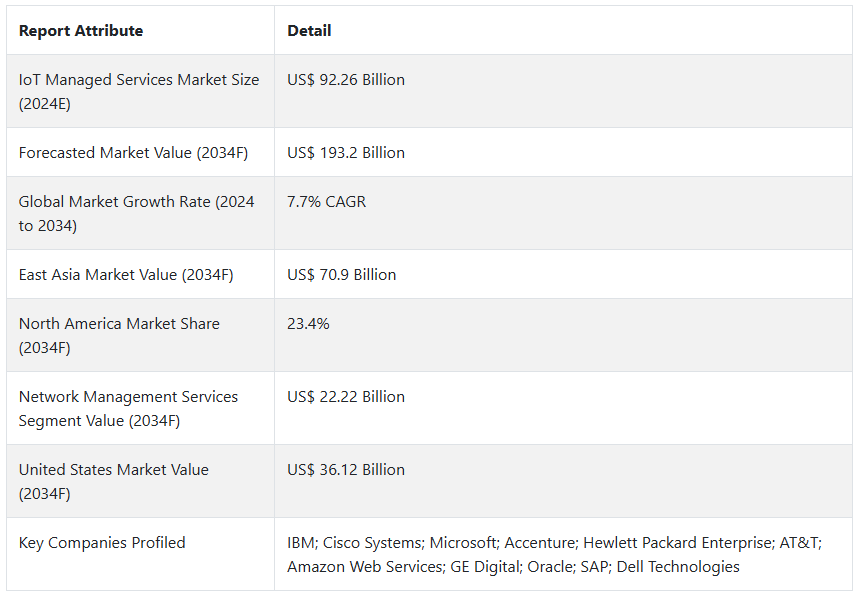Select North America Market Share cell
Viewport: 864px width, 599px height.
[x=119, y=335]
